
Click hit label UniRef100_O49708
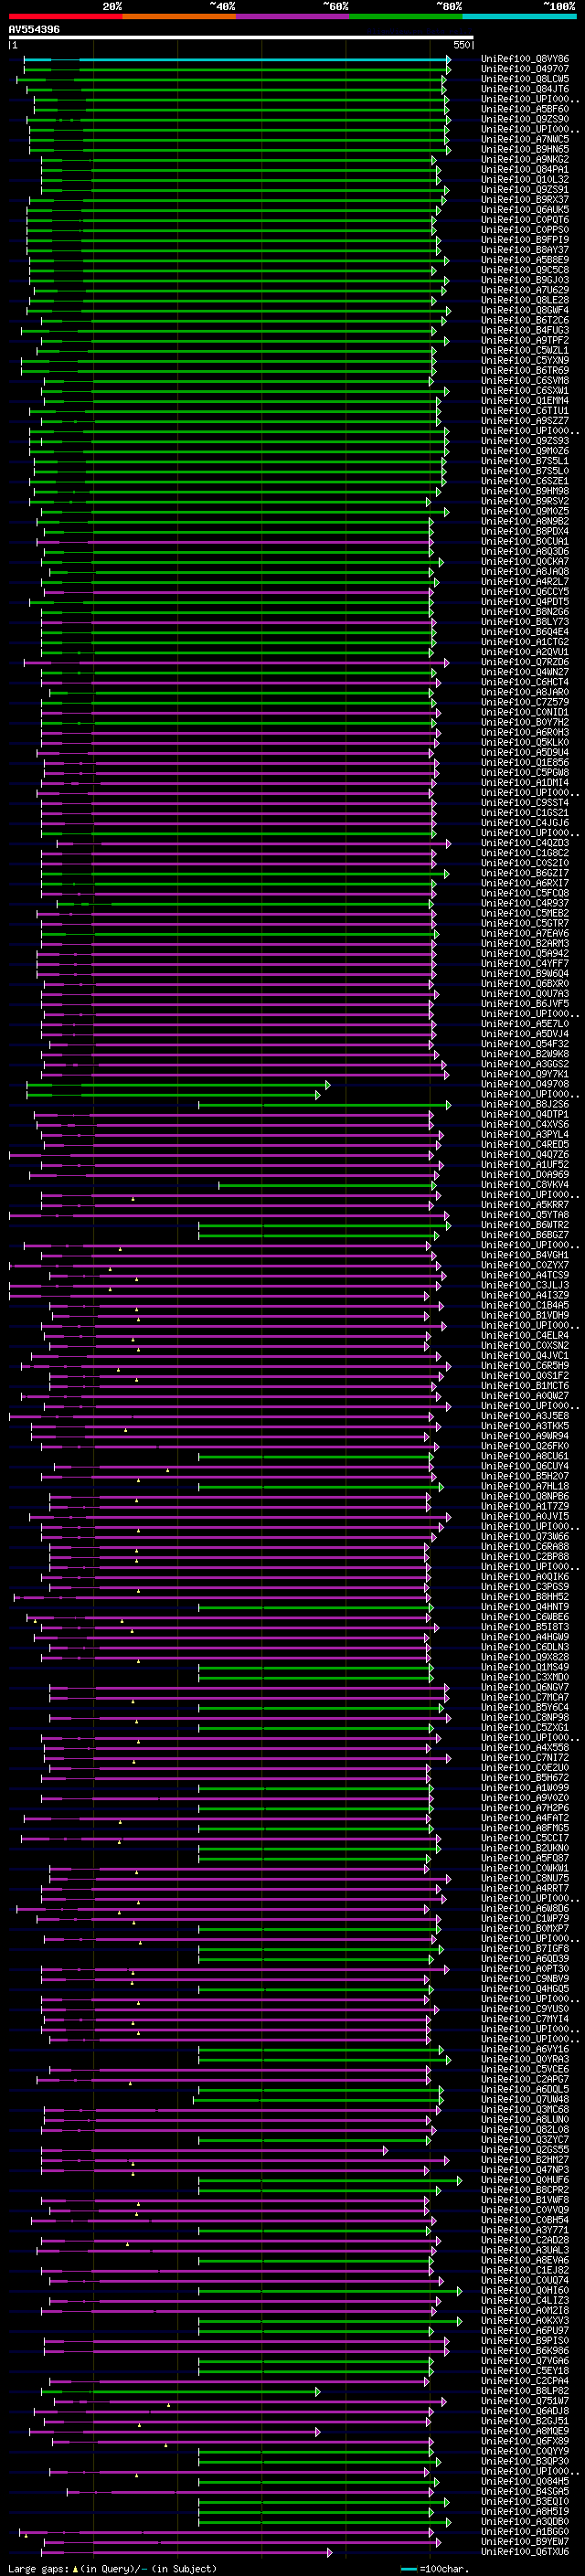[525, 1084]
